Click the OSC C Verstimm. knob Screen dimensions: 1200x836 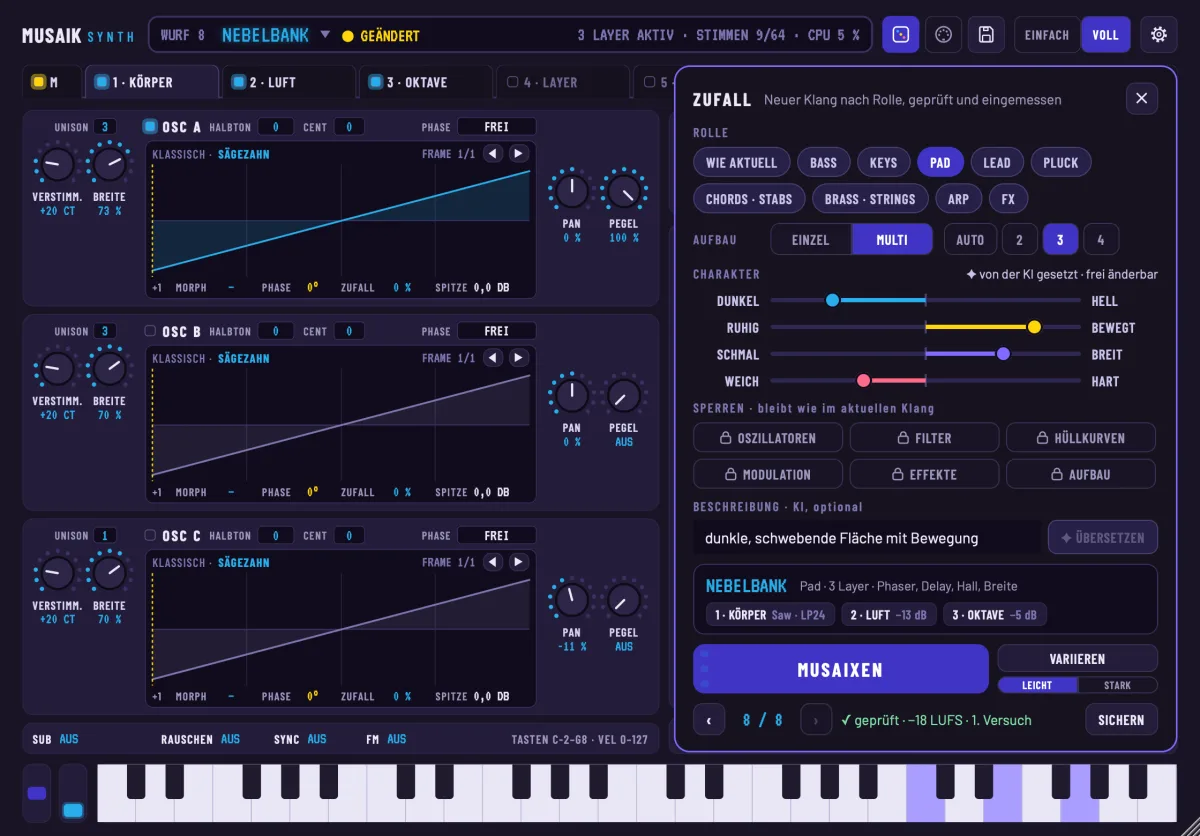coord(56,573)
